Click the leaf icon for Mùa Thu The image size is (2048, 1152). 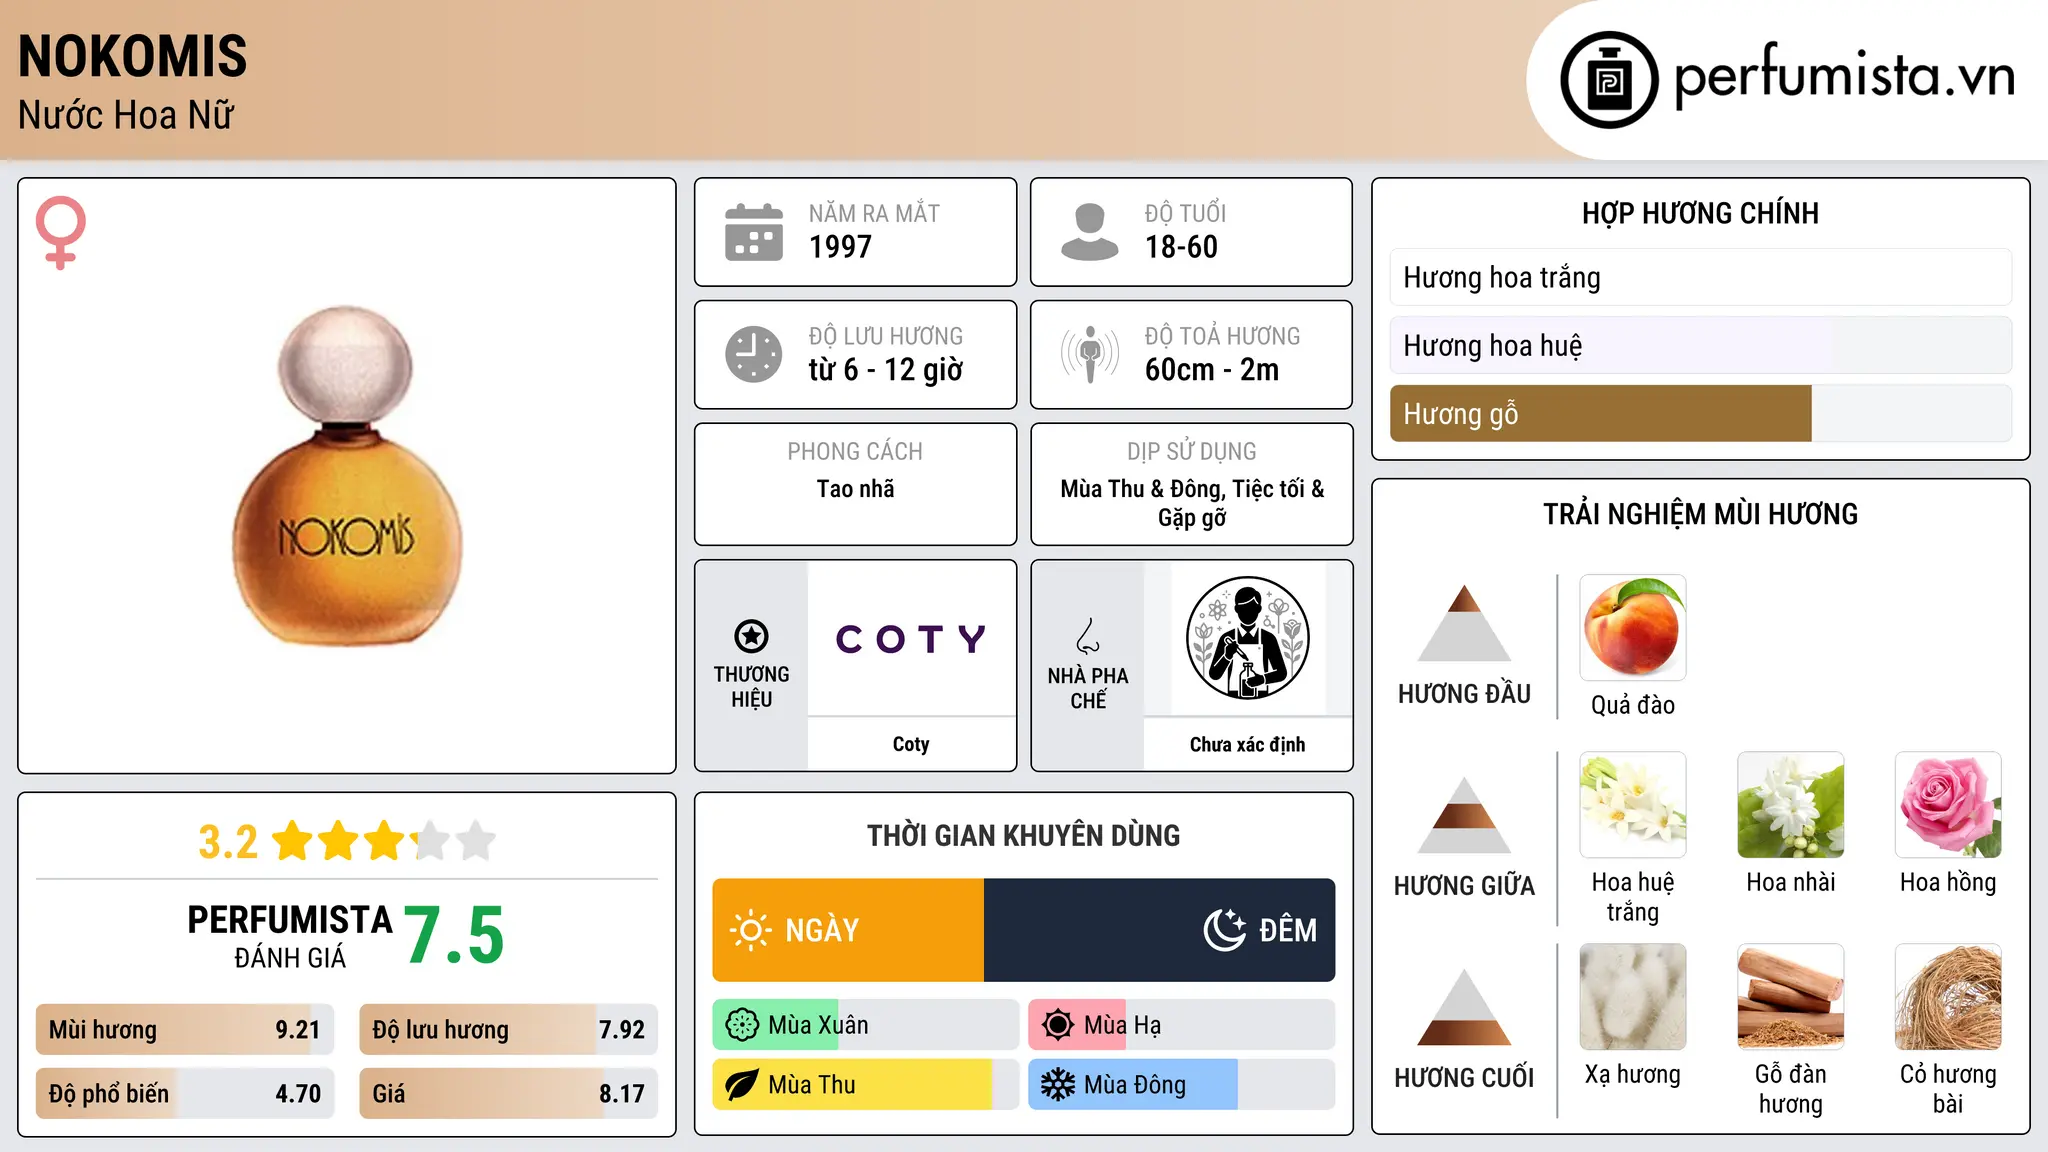(742, 1085)
